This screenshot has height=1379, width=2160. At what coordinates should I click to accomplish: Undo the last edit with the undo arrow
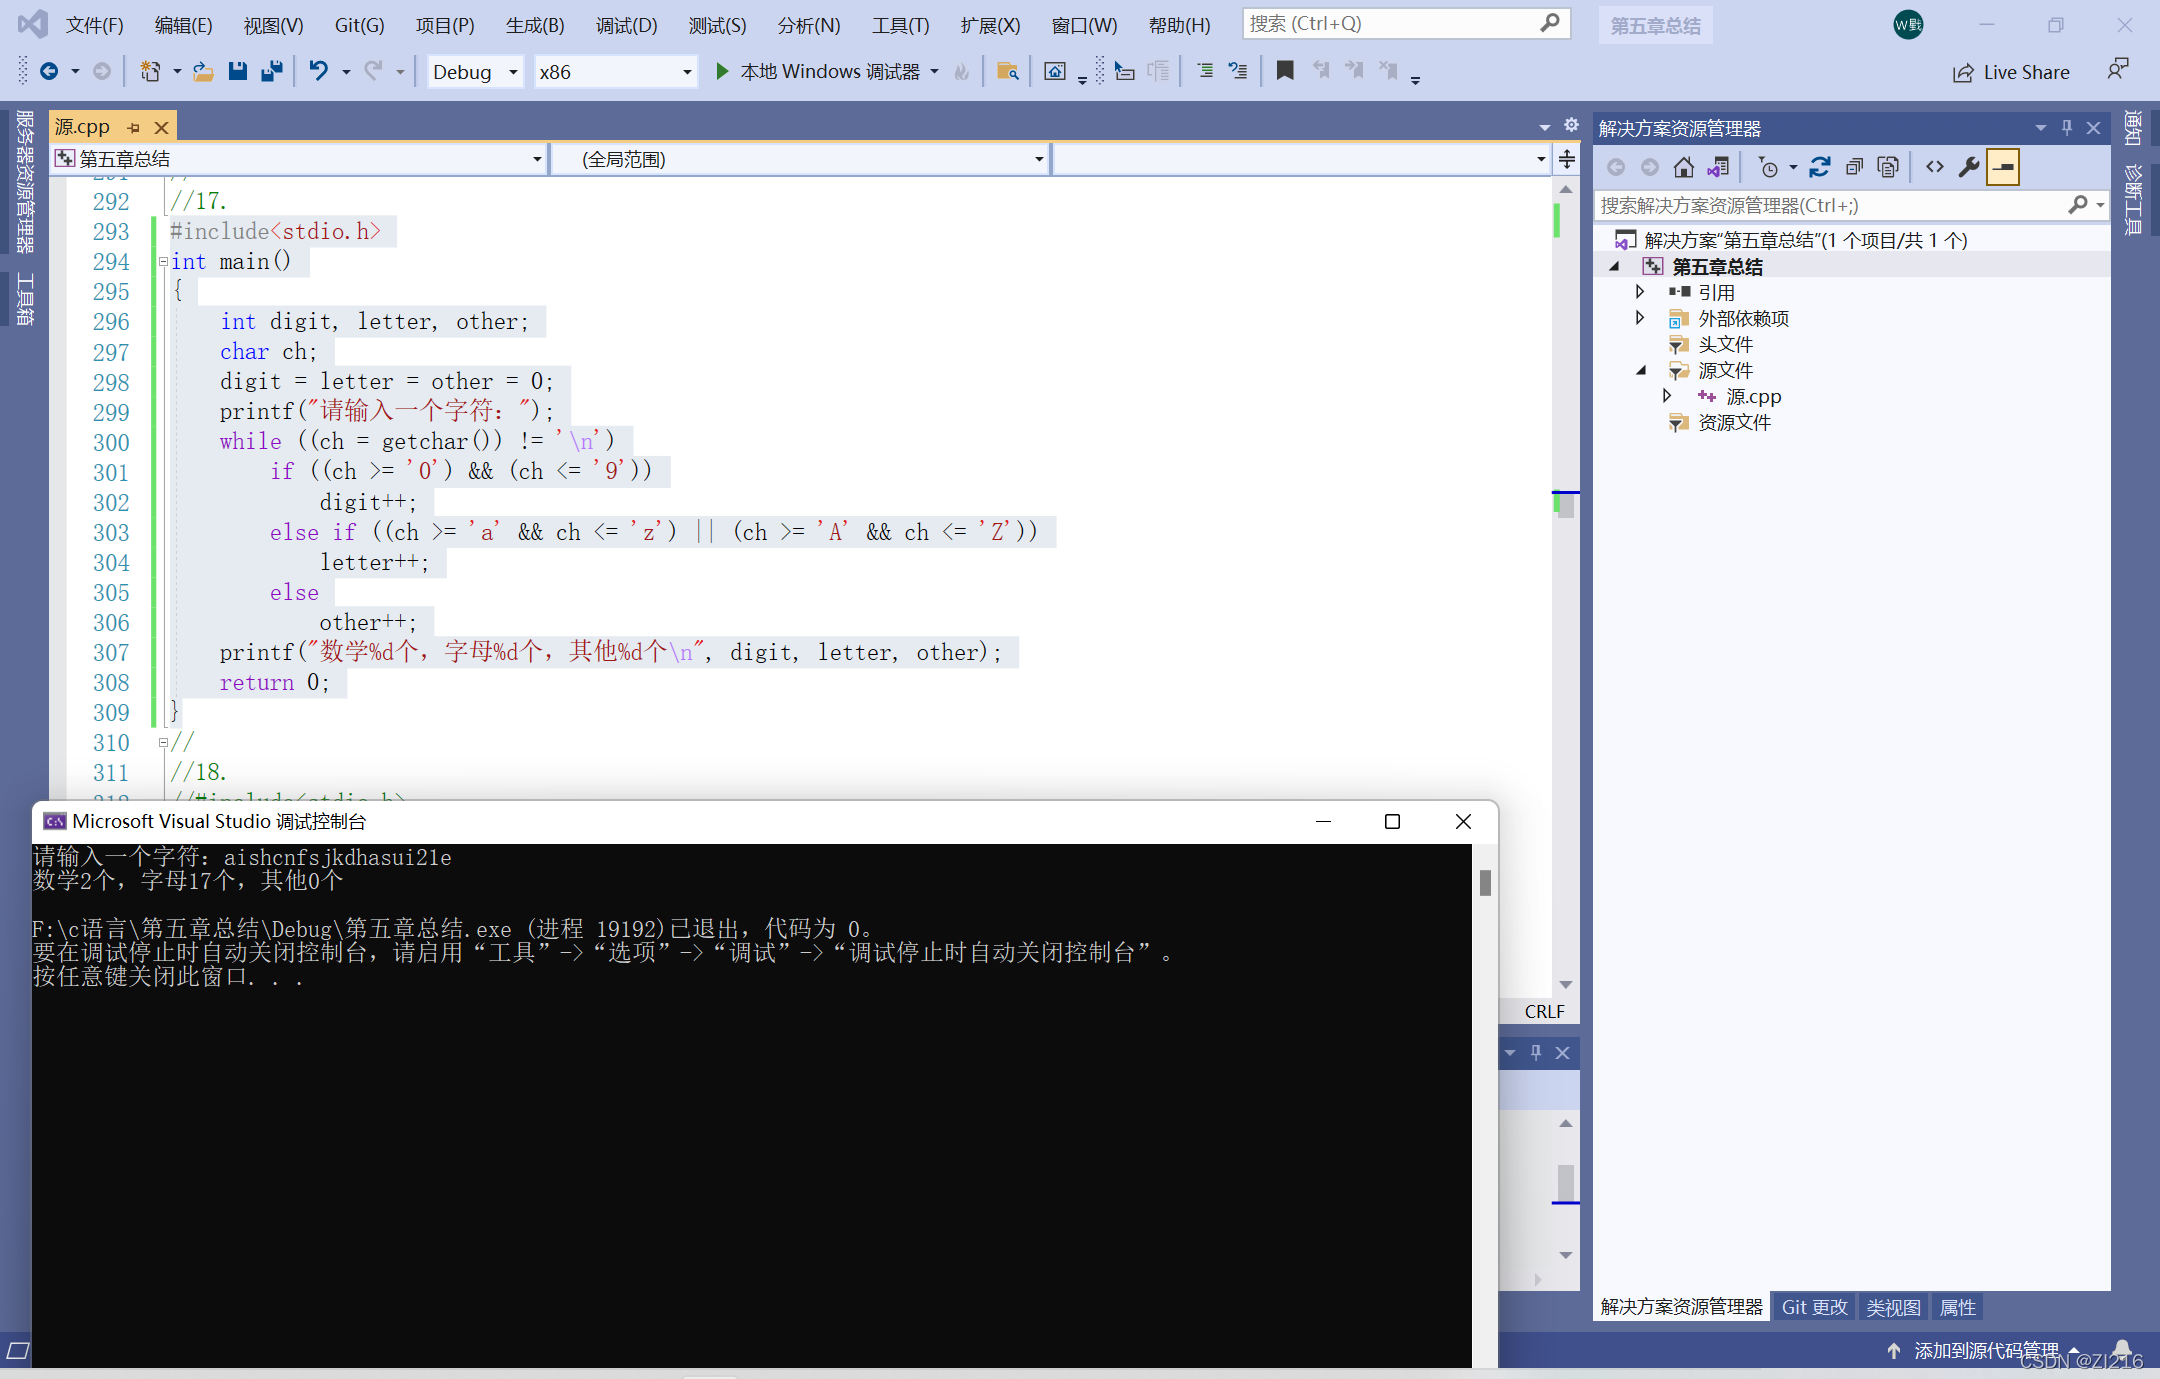click(318, 71)
